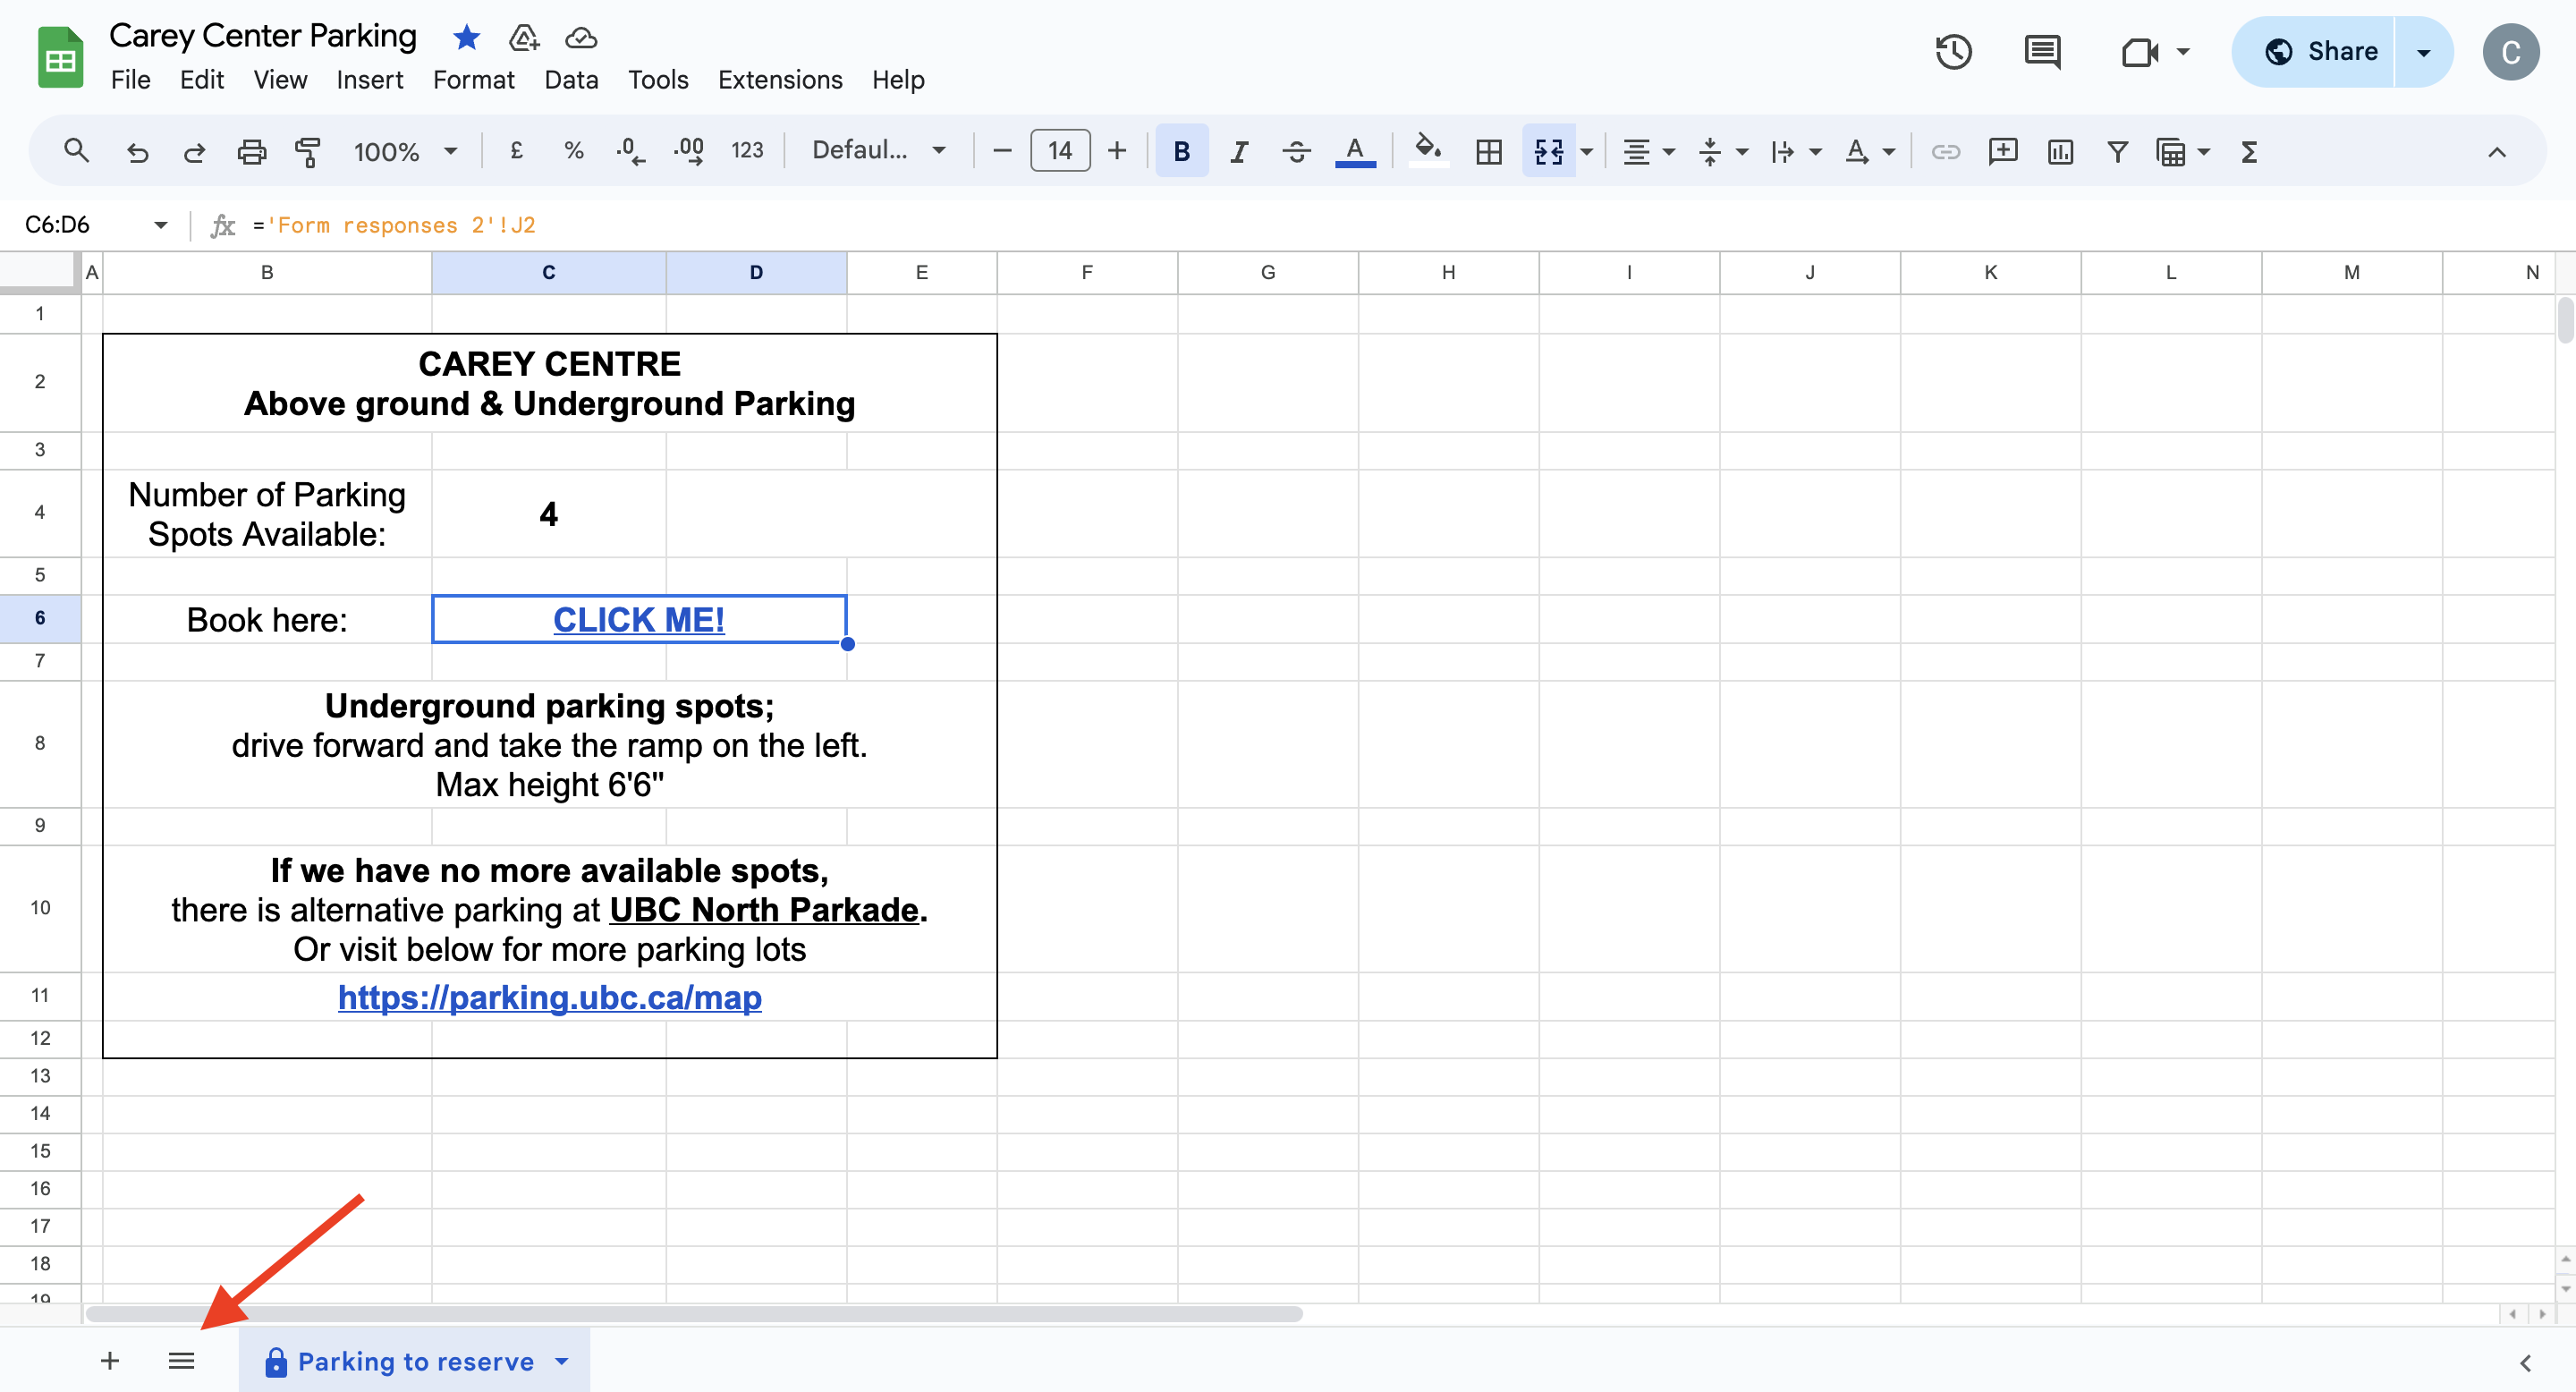This screenshot has height=1392, width=2576.
Task: Open the comments panel icon
Action: [x=2041, y=52]
